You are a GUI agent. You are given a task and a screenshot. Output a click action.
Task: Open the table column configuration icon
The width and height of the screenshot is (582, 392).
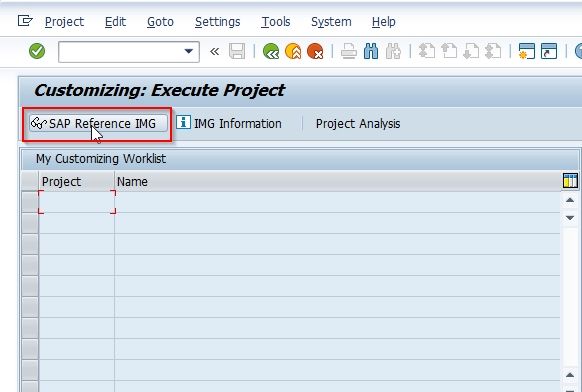tap(570, 181)
